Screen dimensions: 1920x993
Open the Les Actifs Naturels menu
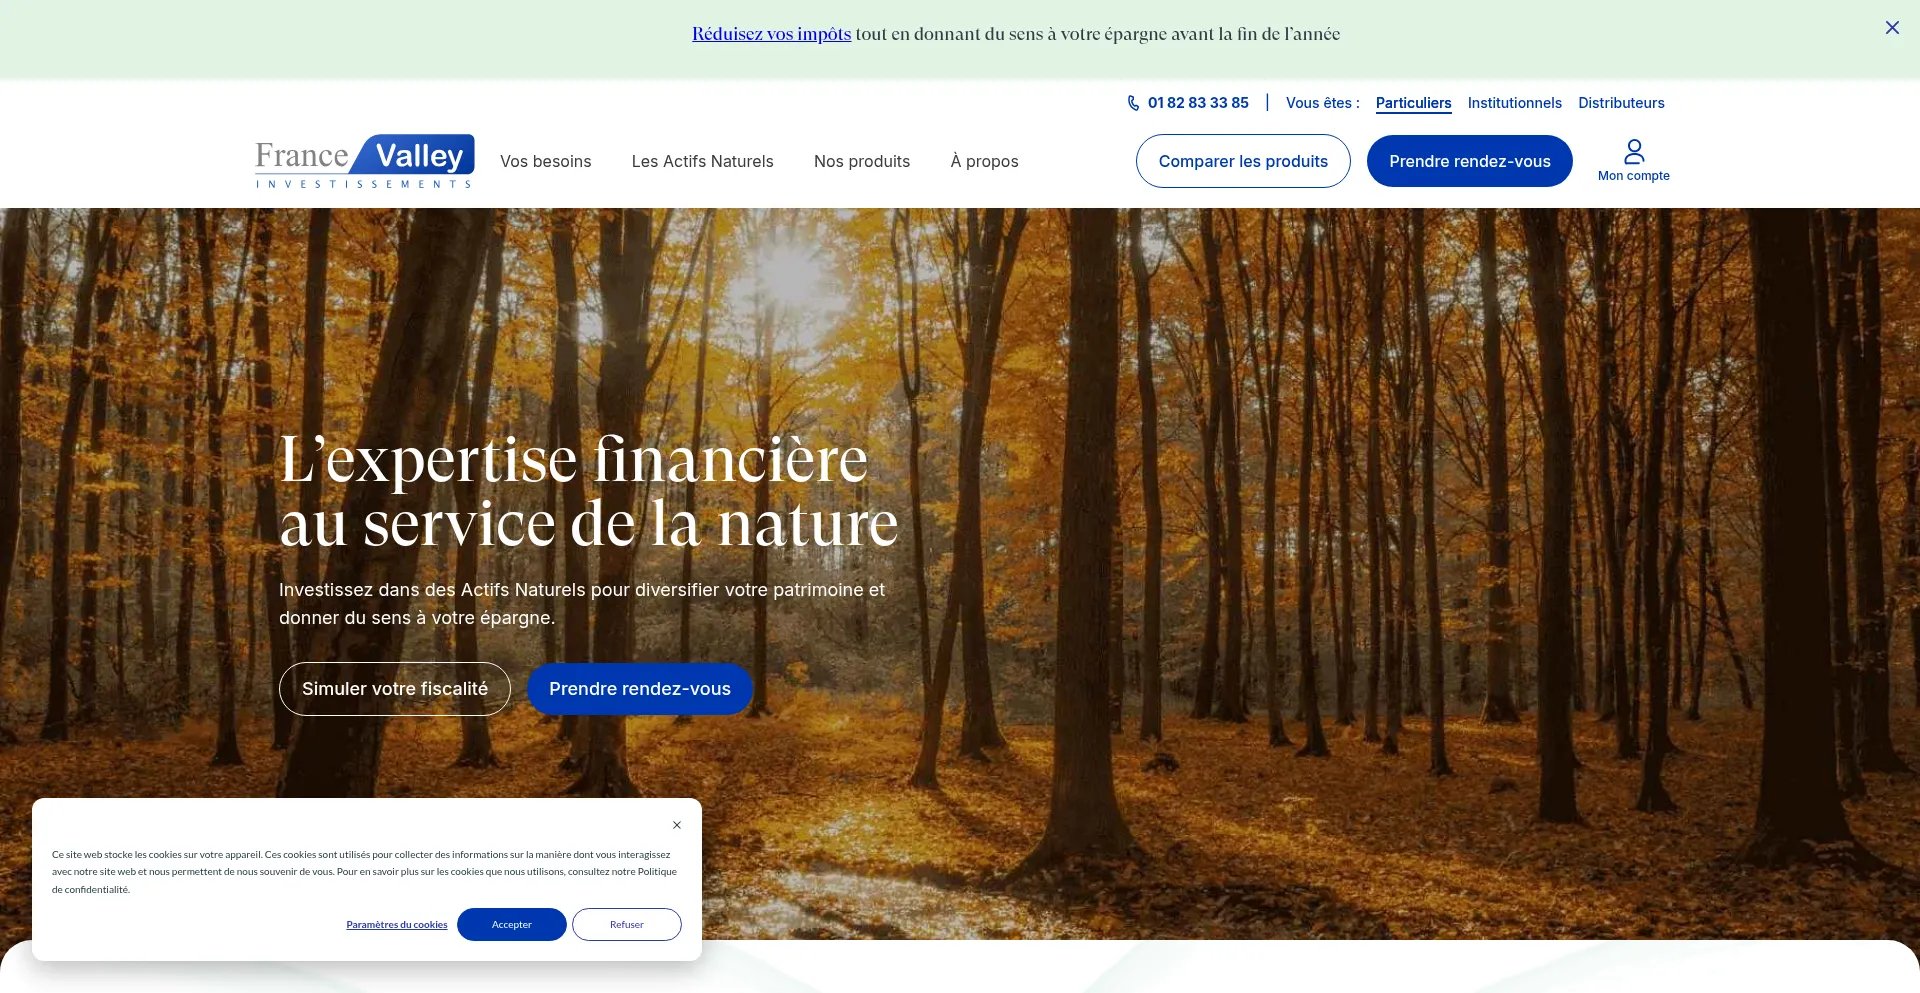703,161
